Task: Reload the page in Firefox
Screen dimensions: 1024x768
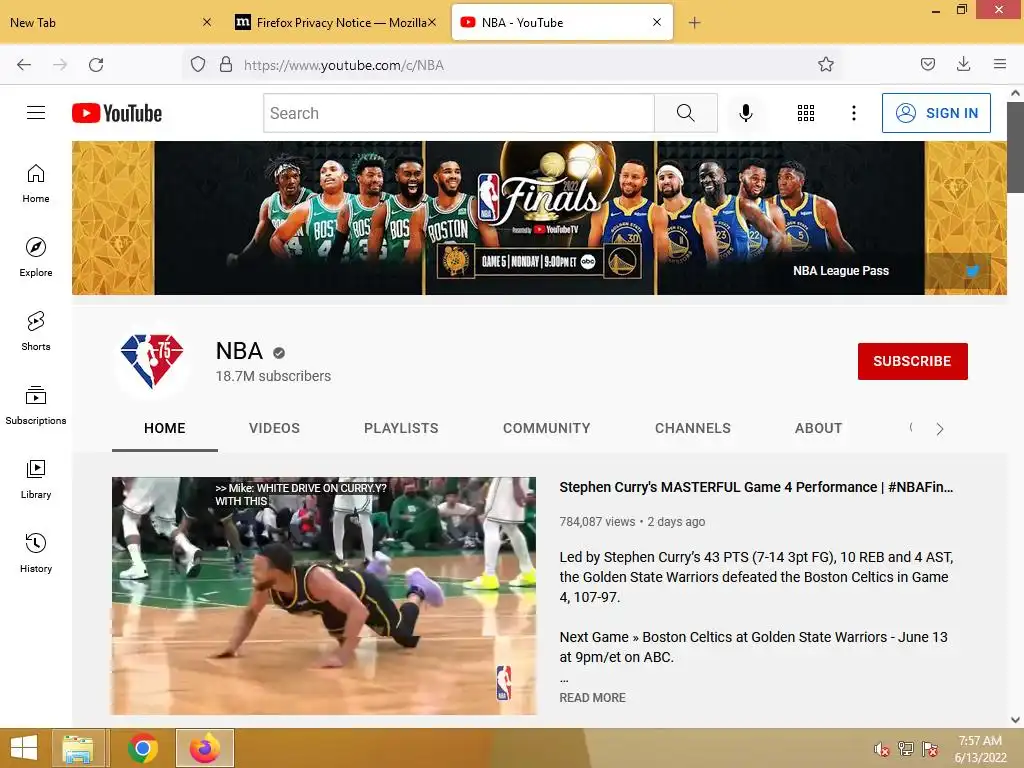Action: [x=96, y=64]
